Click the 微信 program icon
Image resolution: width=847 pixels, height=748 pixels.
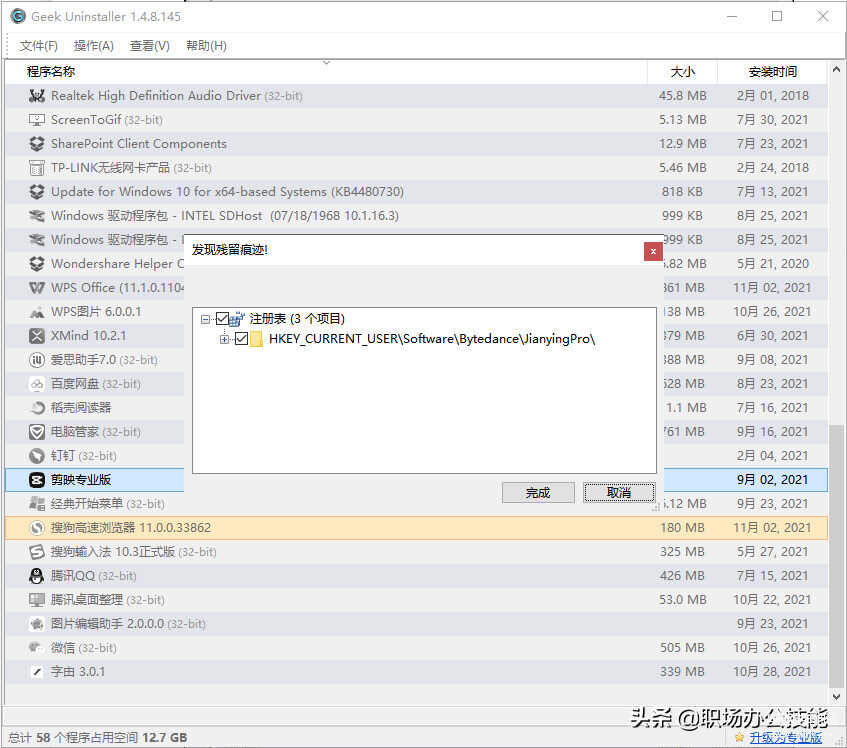tap(37, 648)
